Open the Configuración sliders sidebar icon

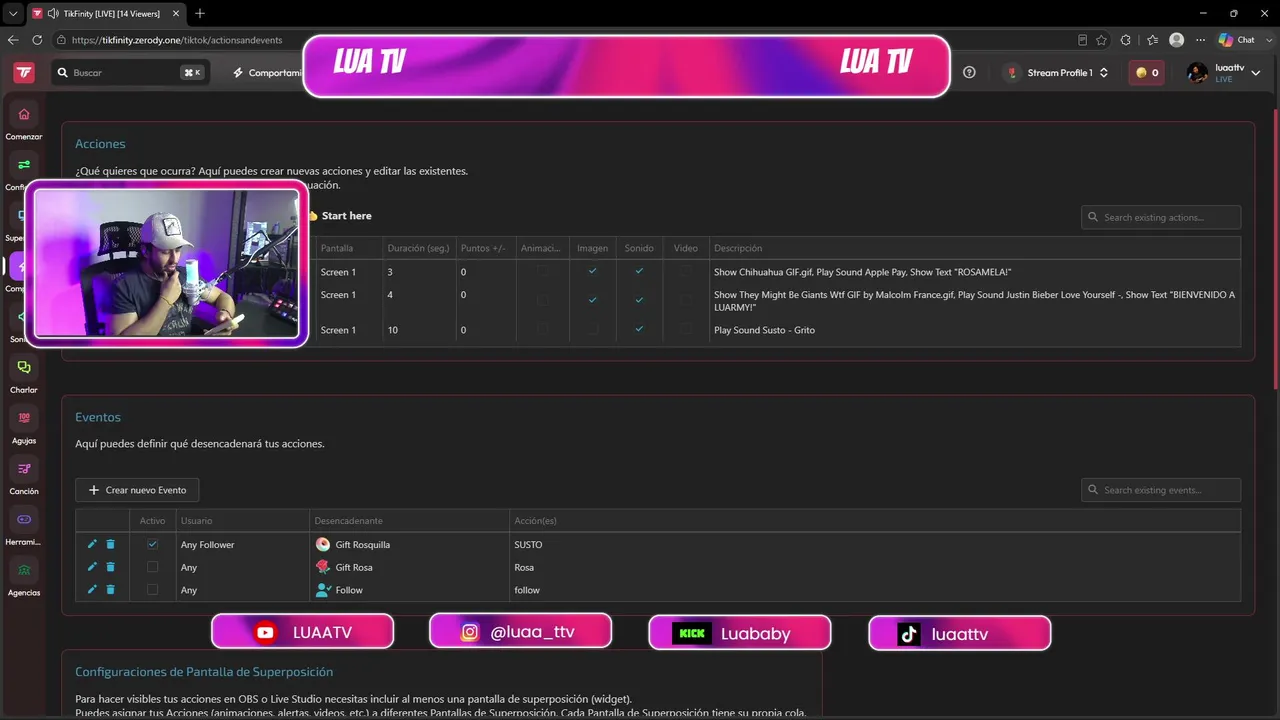[x=24, y=165]
